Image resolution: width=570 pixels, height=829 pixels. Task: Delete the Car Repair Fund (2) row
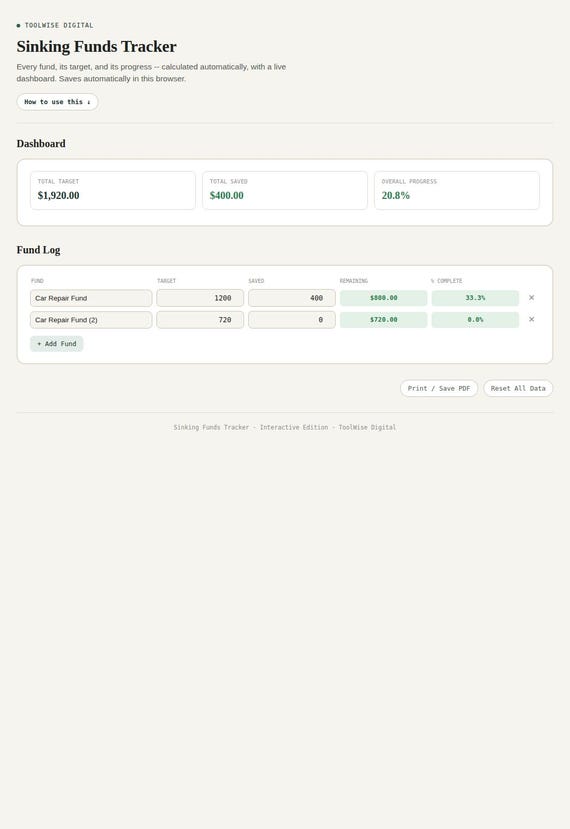tap(531, 319)
